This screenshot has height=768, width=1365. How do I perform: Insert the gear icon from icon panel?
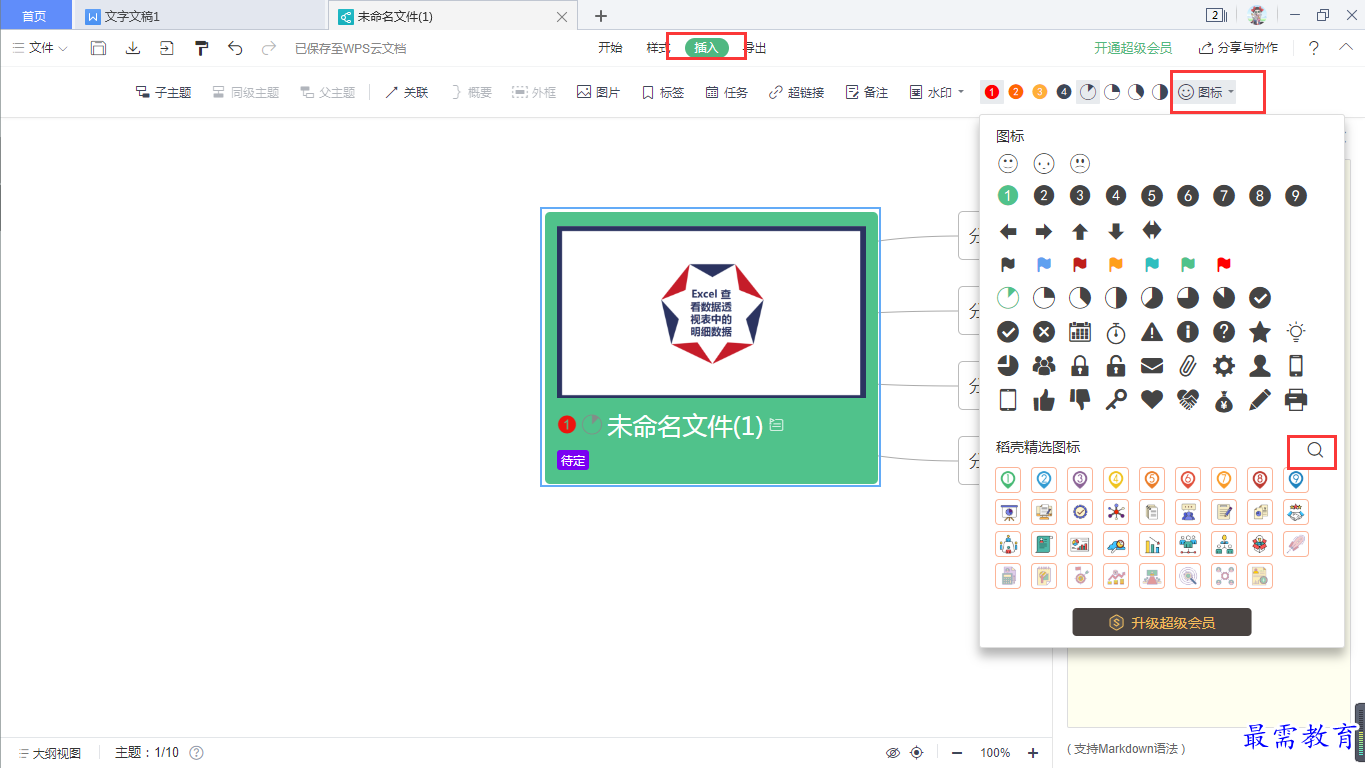1224,366
